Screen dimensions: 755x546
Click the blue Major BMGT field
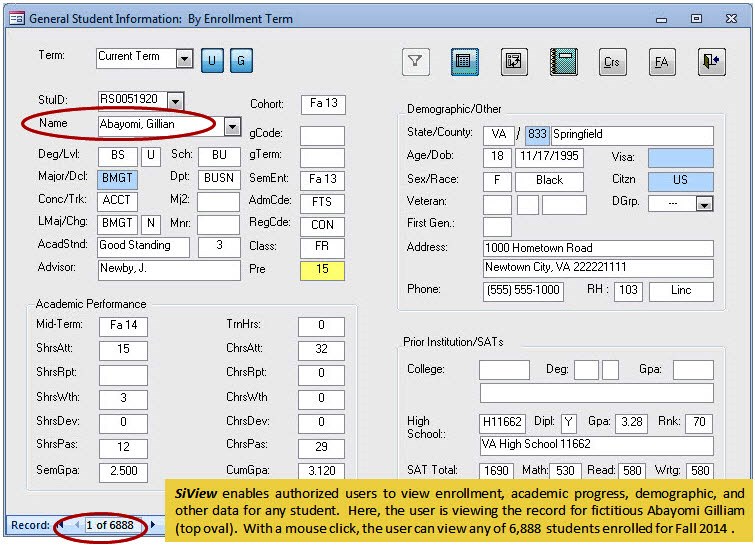(118, 178)
